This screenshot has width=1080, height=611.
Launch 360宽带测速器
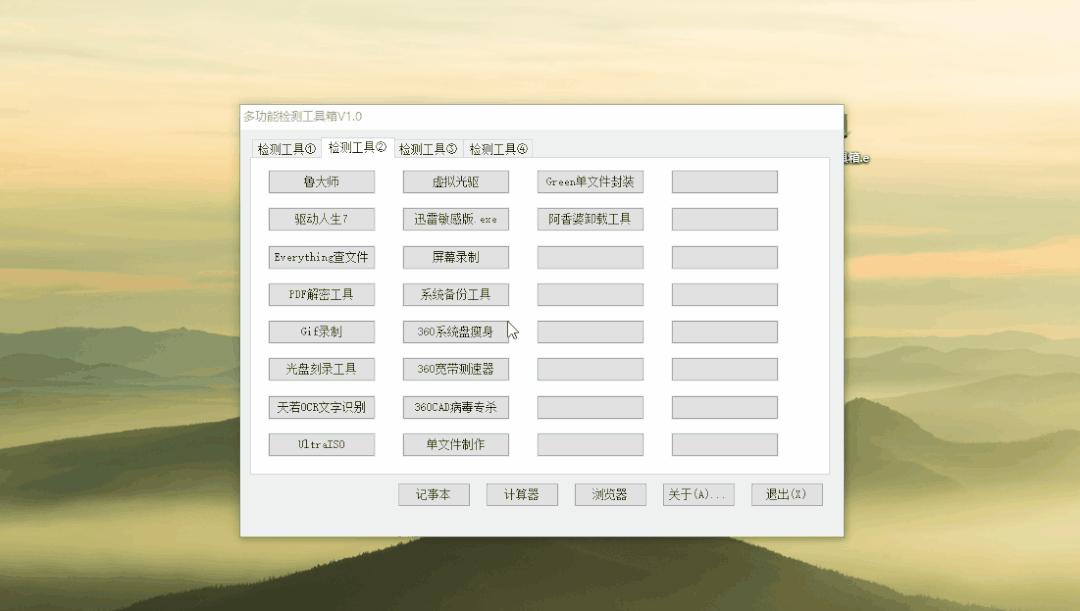tap(455, 369)
